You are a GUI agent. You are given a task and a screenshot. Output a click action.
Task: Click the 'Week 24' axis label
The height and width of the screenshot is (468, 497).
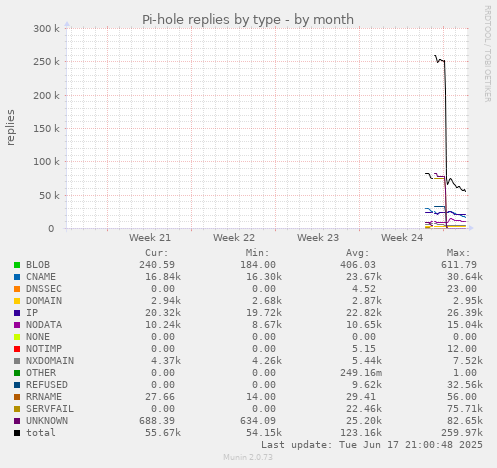402,238
